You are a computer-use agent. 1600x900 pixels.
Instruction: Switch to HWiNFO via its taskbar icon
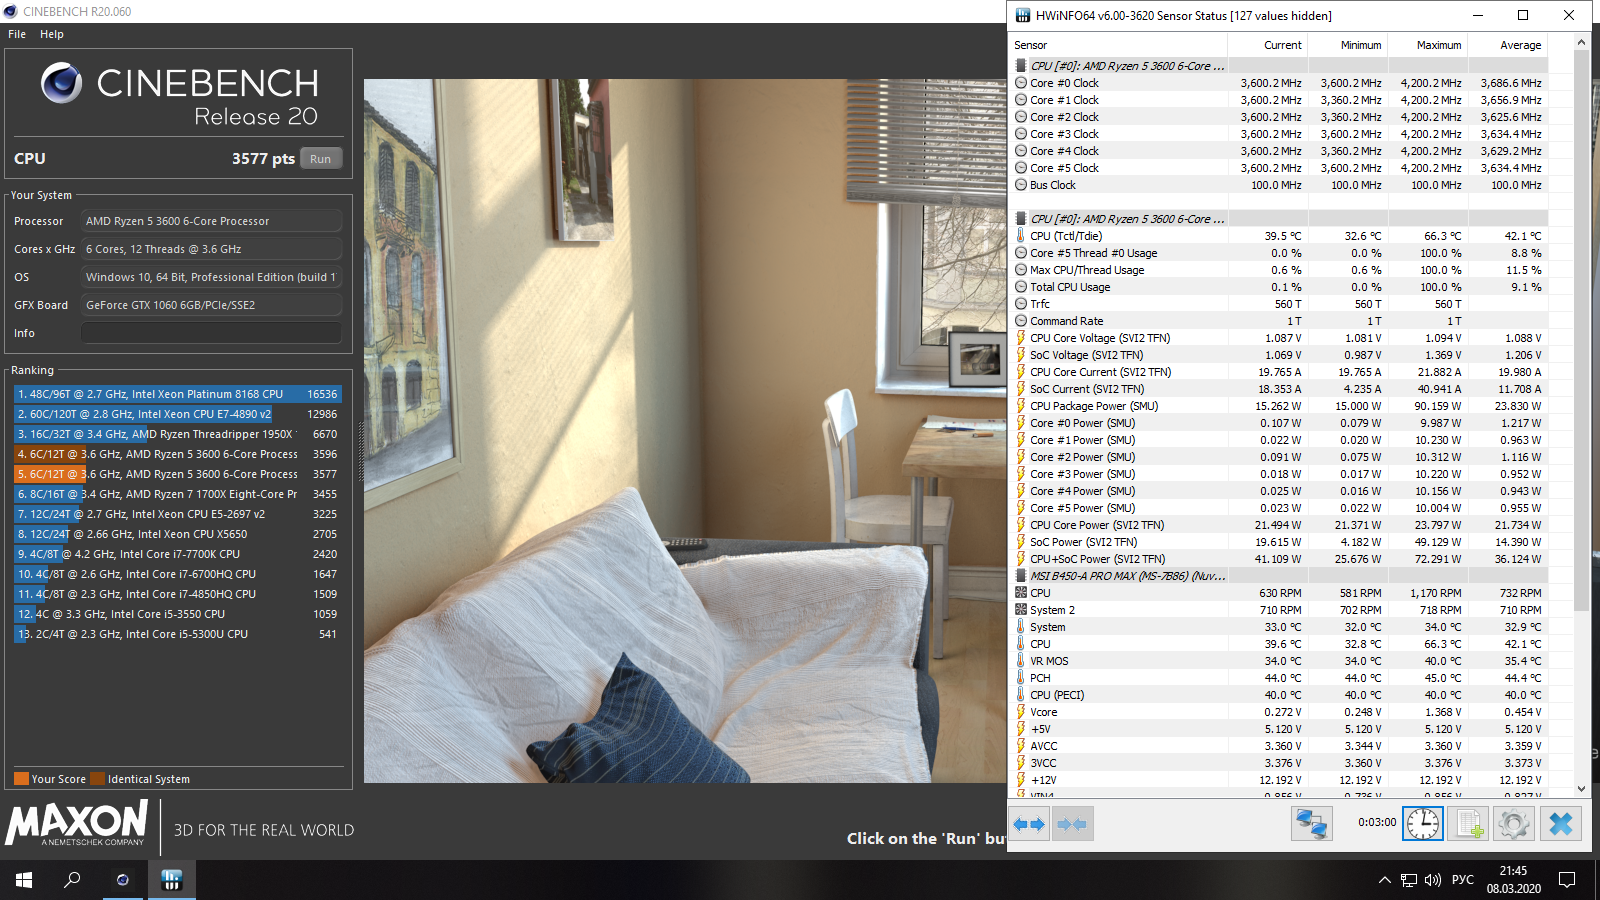[x=172, y=880]
